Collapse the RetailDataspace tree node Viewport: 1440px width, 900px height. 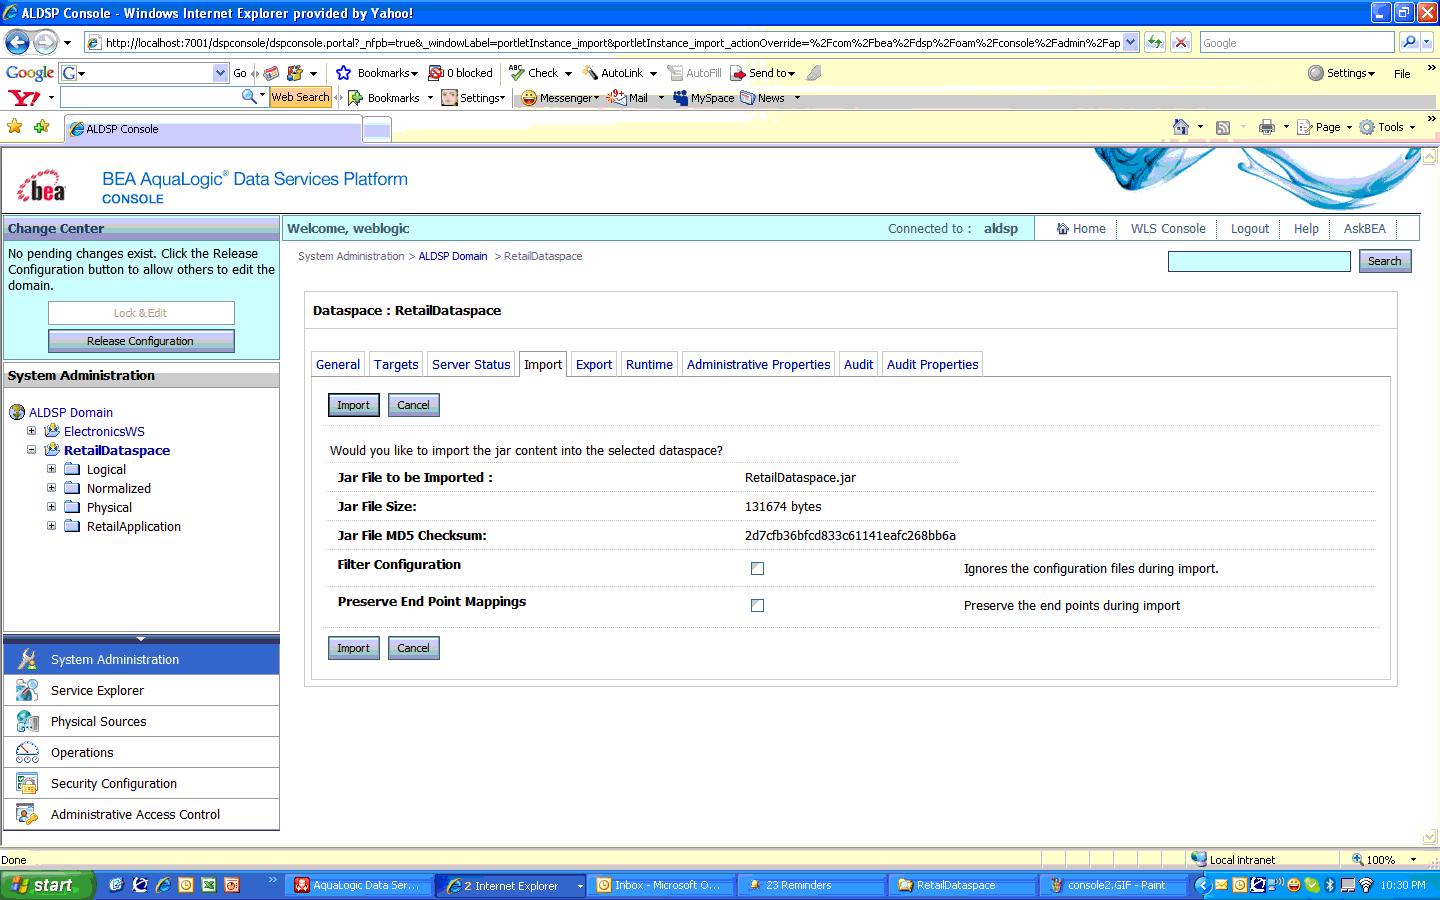coord(31,450)
